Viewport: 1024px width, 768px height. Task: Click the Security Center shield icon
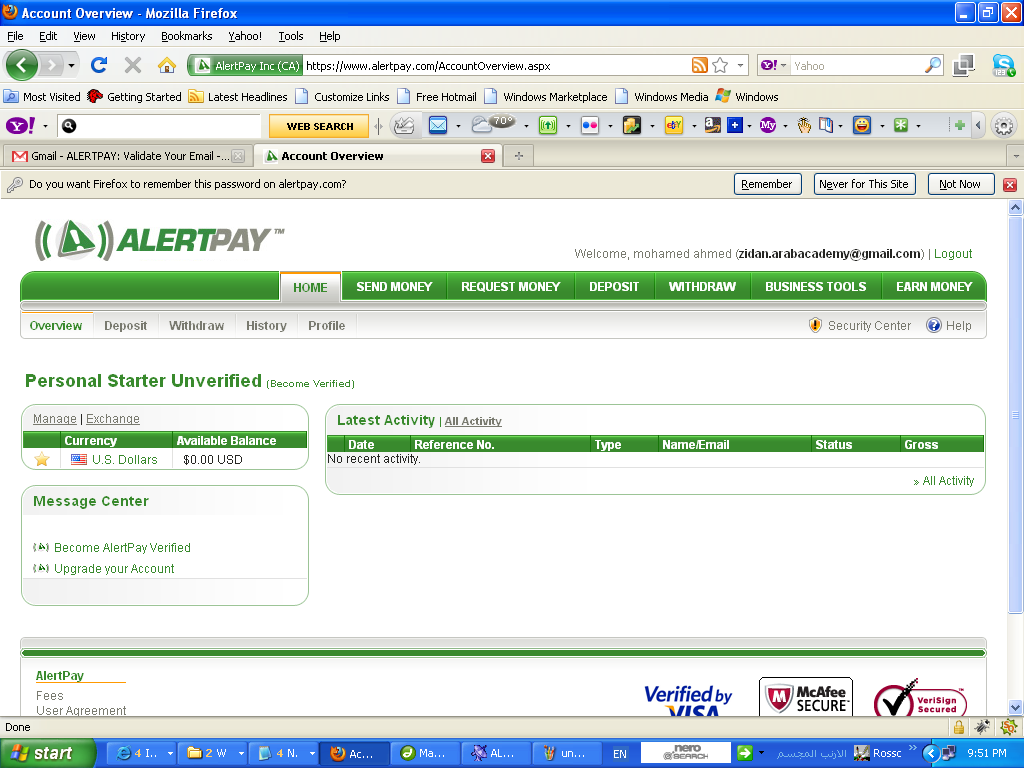click(815, 325)
